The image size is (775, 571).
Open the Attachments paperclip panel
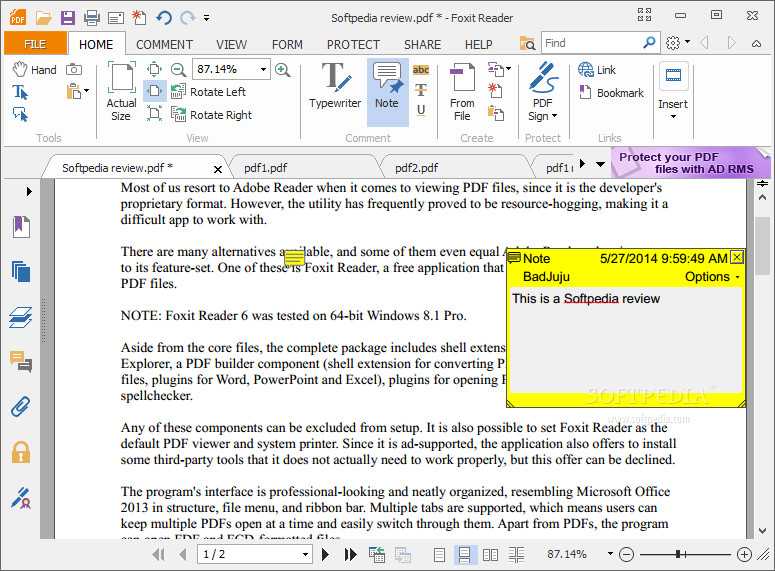pos(21,406)
